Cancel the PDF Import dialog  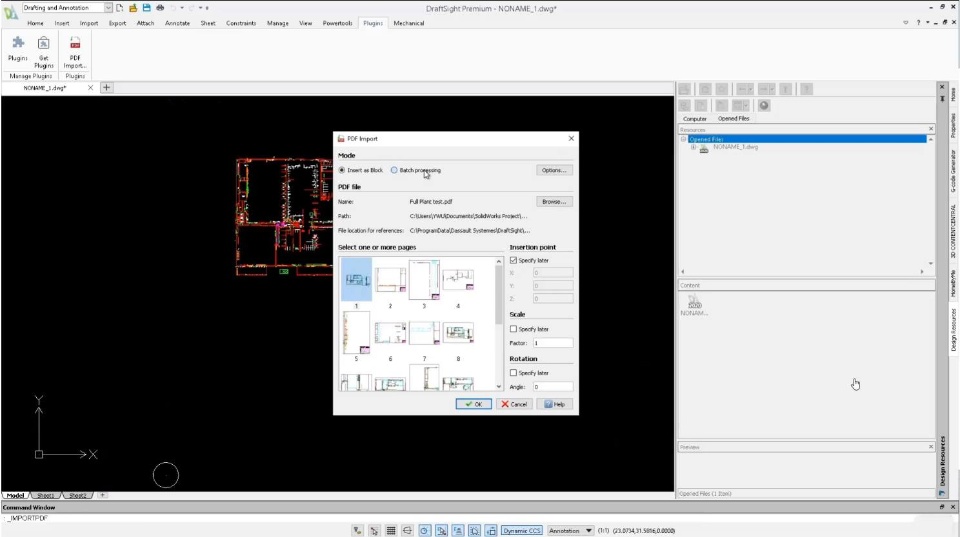(514, 404)
